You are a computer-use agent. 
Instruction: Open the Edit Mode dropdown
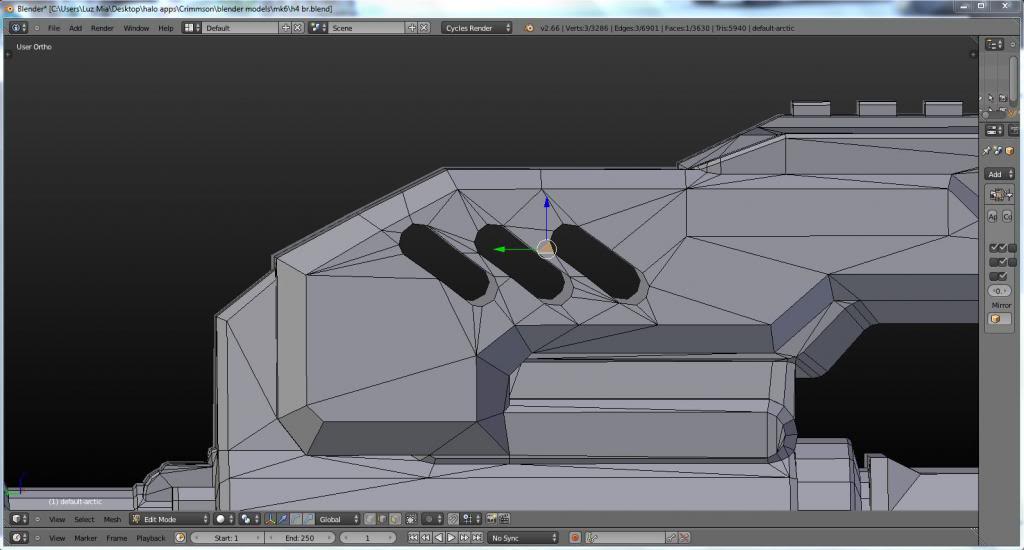pos(169,519)
